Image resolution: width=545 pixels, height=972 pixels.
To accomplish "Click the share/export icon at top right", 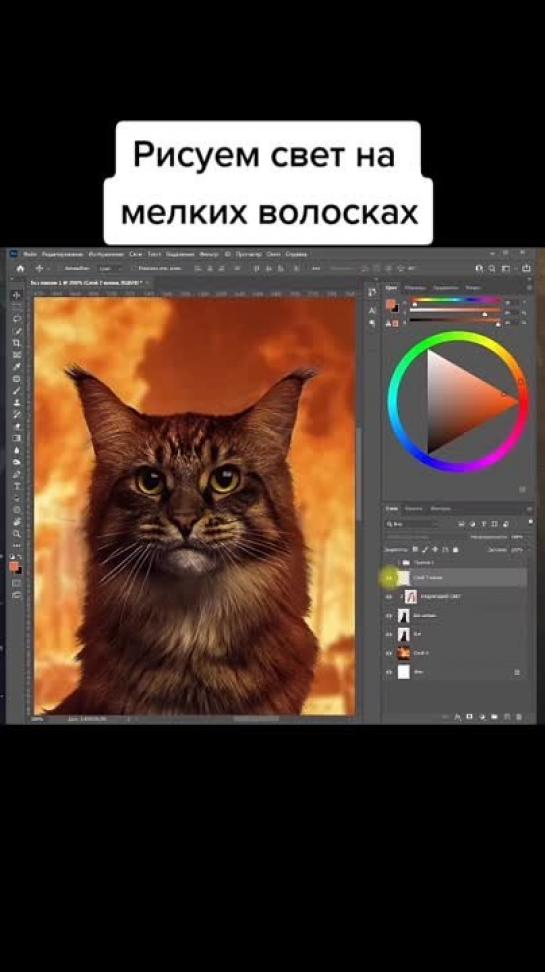I will [x=526, y=268].
